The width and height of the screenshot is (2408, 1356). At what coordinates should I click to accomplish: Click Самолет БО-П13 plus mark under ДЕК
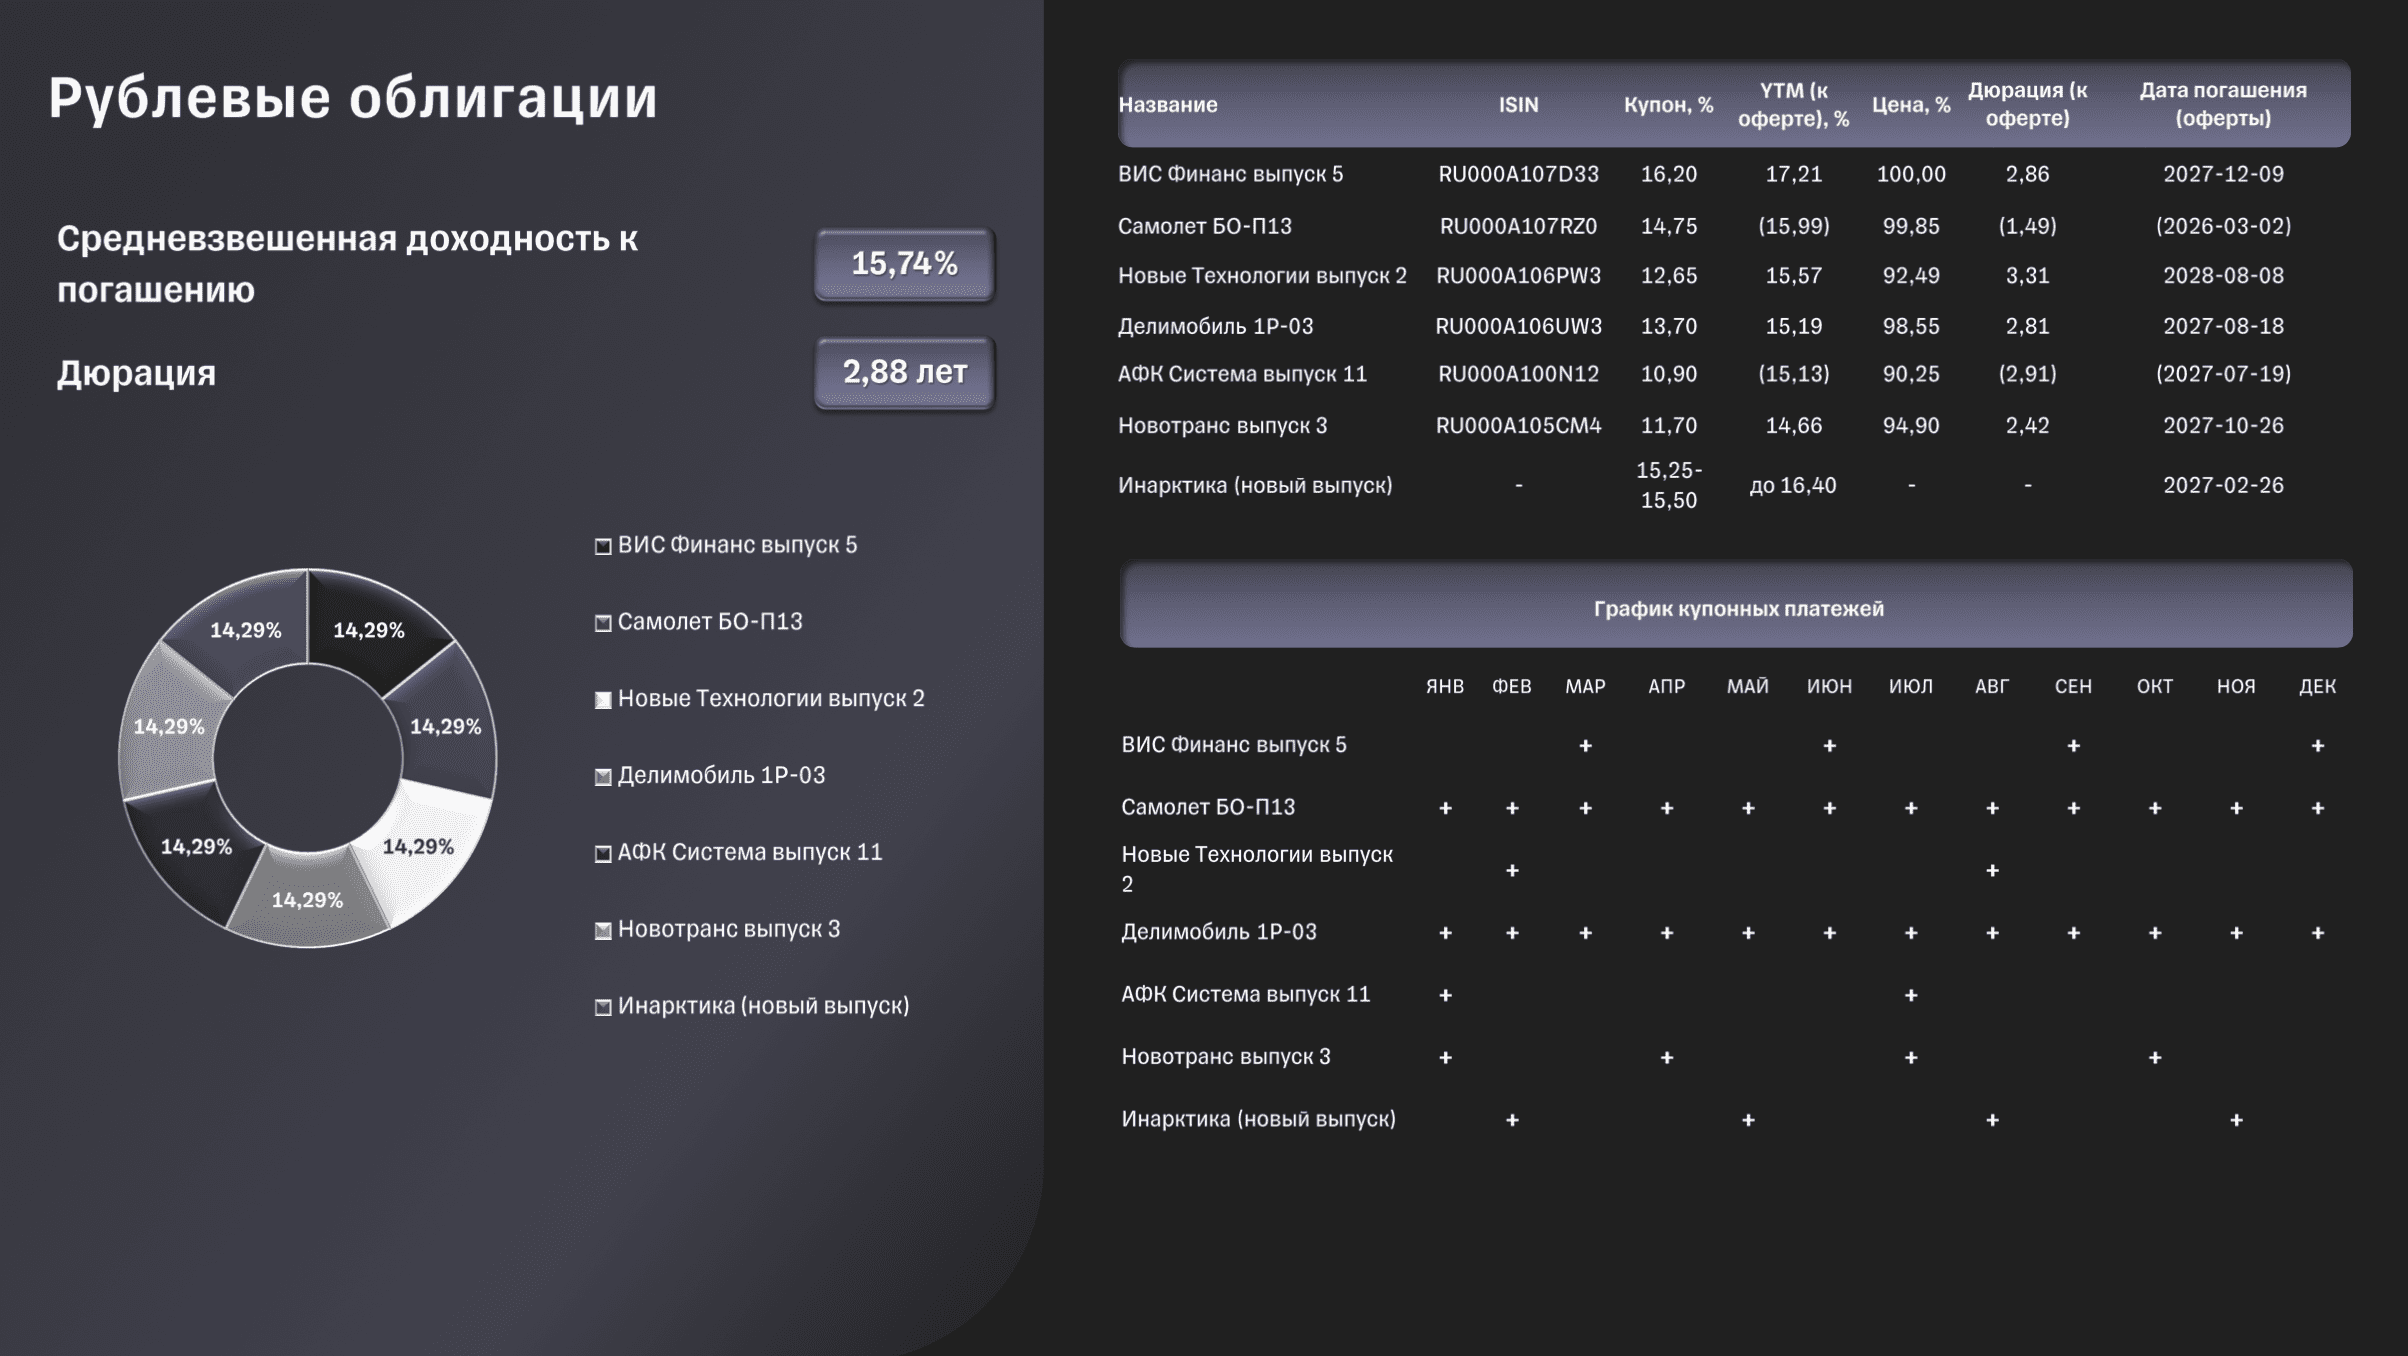coord(2317,809)
